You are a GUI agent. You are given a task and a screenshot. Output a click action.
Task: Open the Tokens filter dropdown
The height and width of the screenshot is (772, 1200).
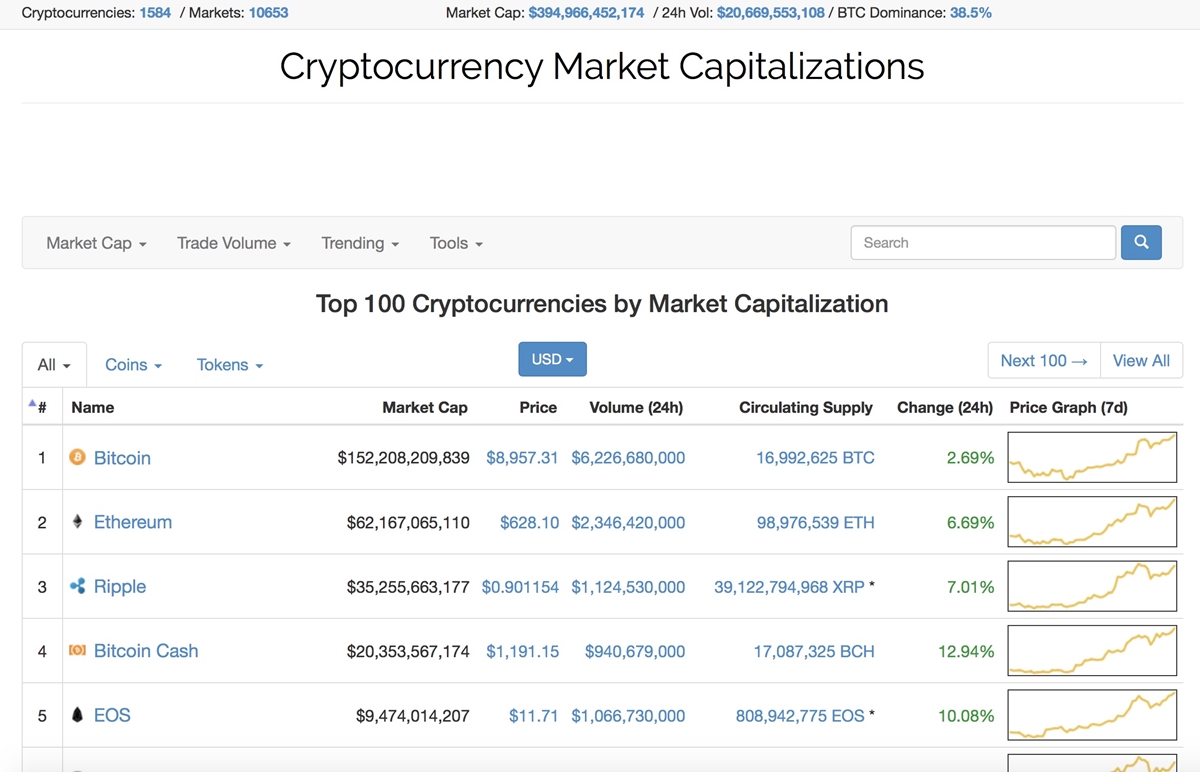(230, 365)
